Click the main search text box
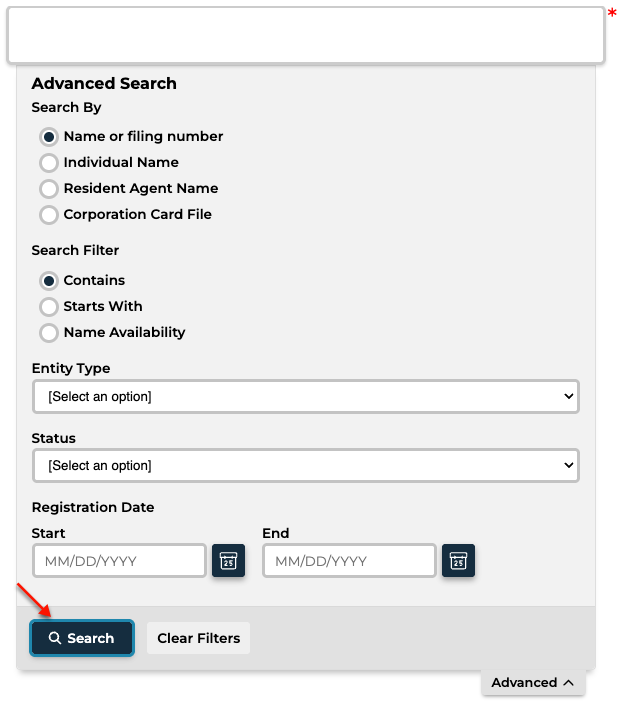Screen dimensions: 622x702 [306, 35]
